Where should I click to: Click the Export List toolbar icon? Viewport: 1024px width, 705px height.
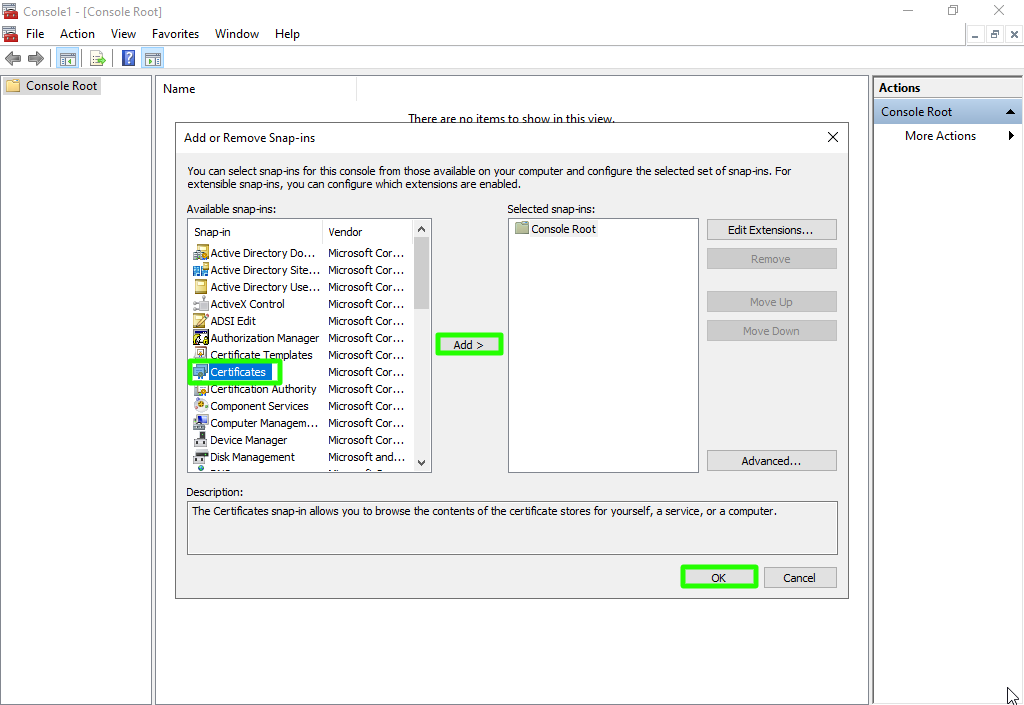point(98,58)
